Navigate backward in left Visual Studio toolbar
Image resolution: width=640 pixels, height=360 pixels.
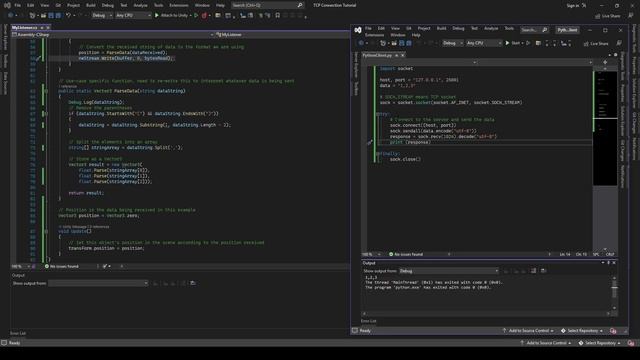[x=10, y=16]
